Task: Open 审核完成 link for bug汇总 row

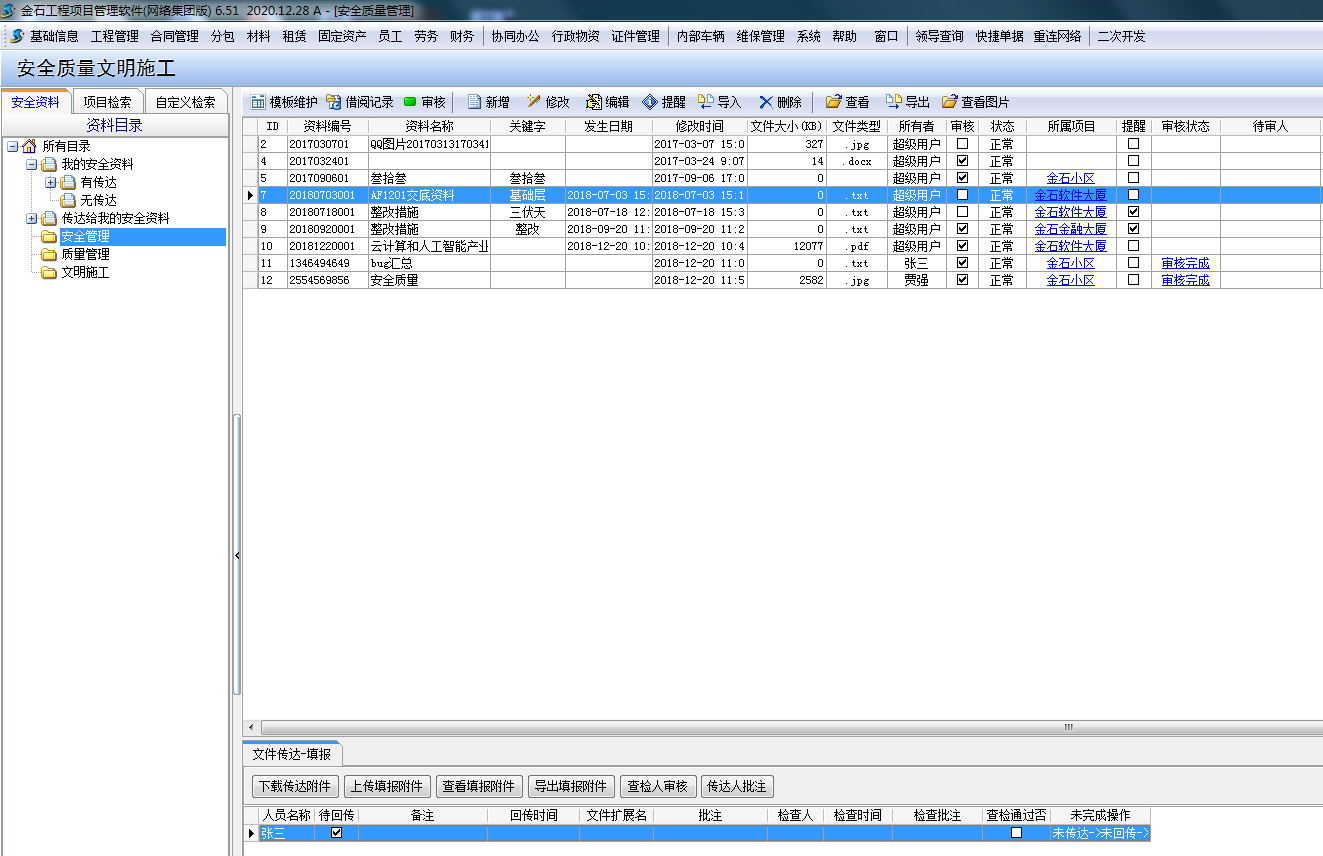Action: click(1185, 263)
